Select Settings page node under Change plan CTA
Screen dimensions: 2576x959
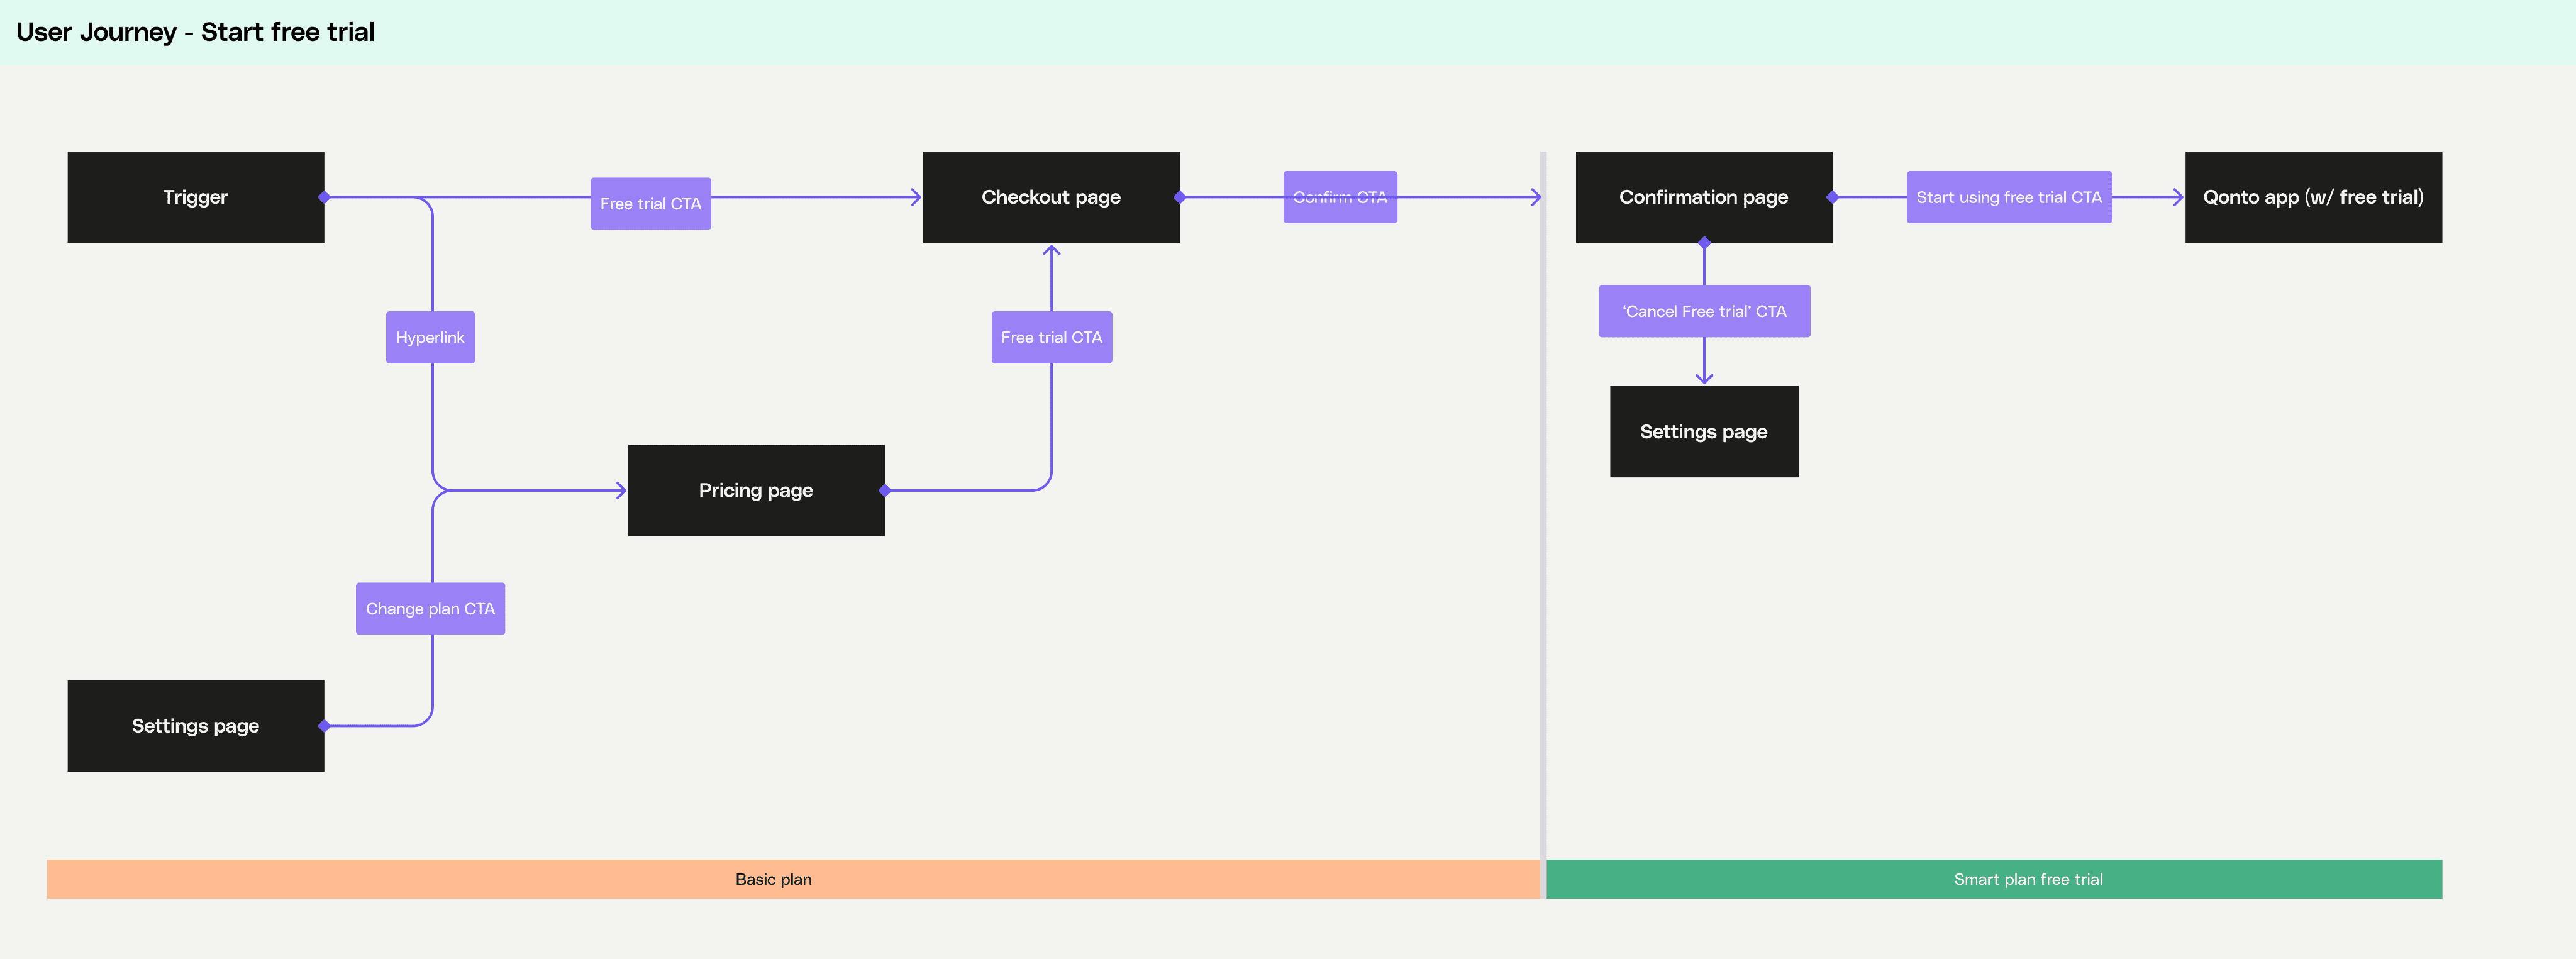click(196, 726)
